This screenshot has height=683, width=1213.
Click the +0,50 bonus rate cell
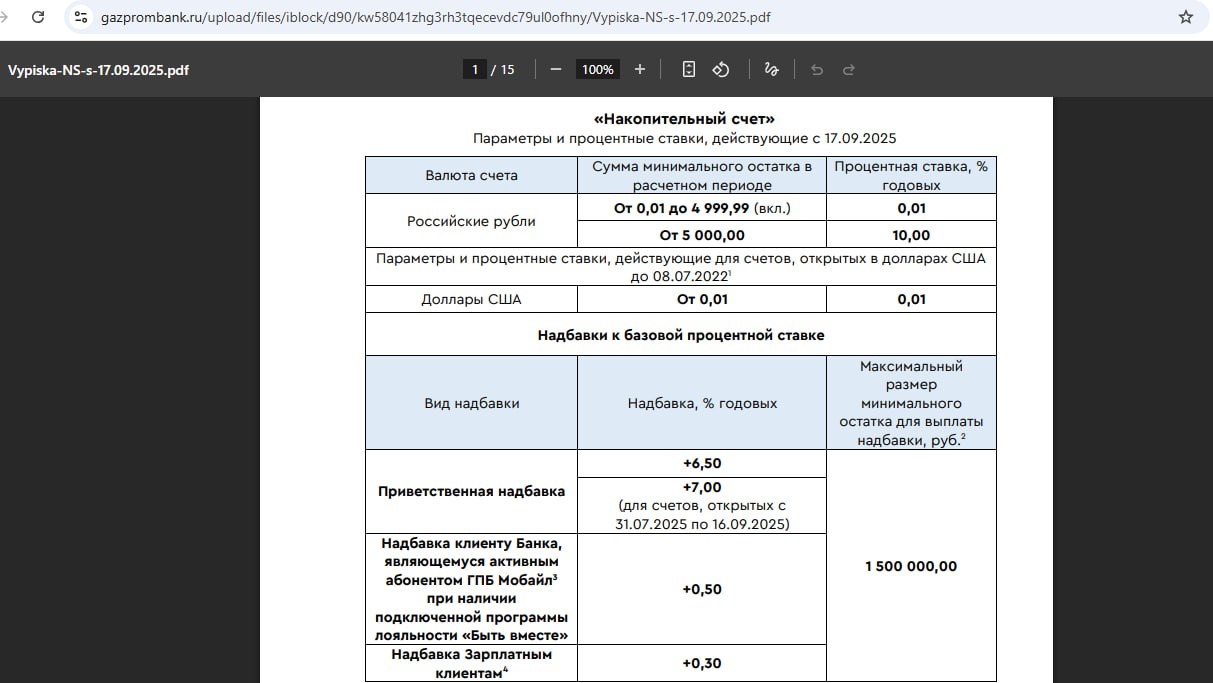(702, 589)
